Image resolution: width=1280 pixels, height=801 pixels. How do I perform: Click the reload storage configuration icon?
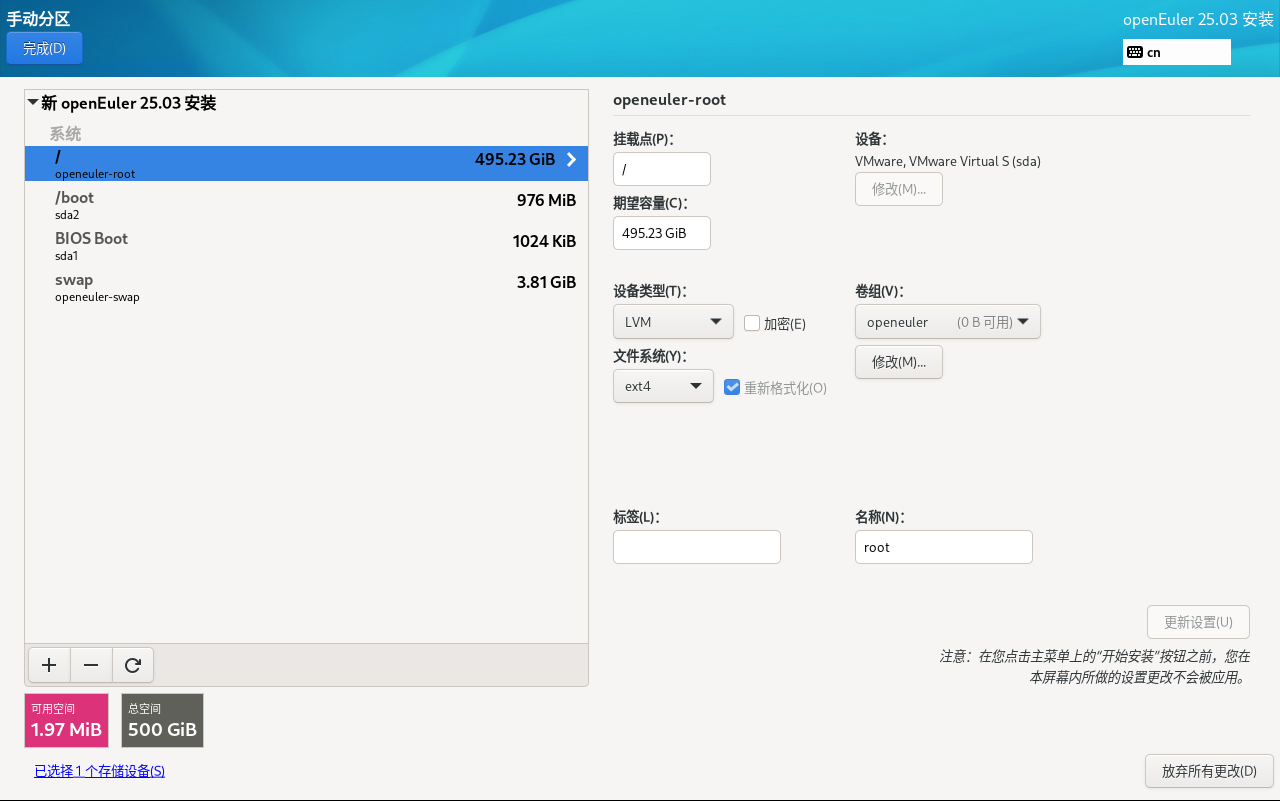(133, 665)
